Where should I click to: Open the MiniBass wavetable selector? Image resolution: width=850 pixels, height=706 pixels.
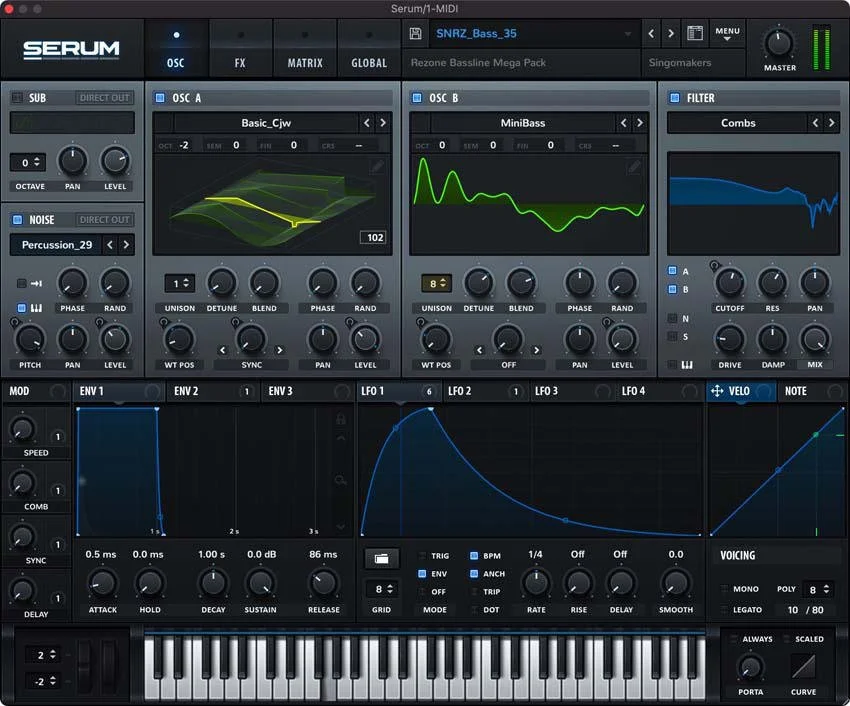523,123
